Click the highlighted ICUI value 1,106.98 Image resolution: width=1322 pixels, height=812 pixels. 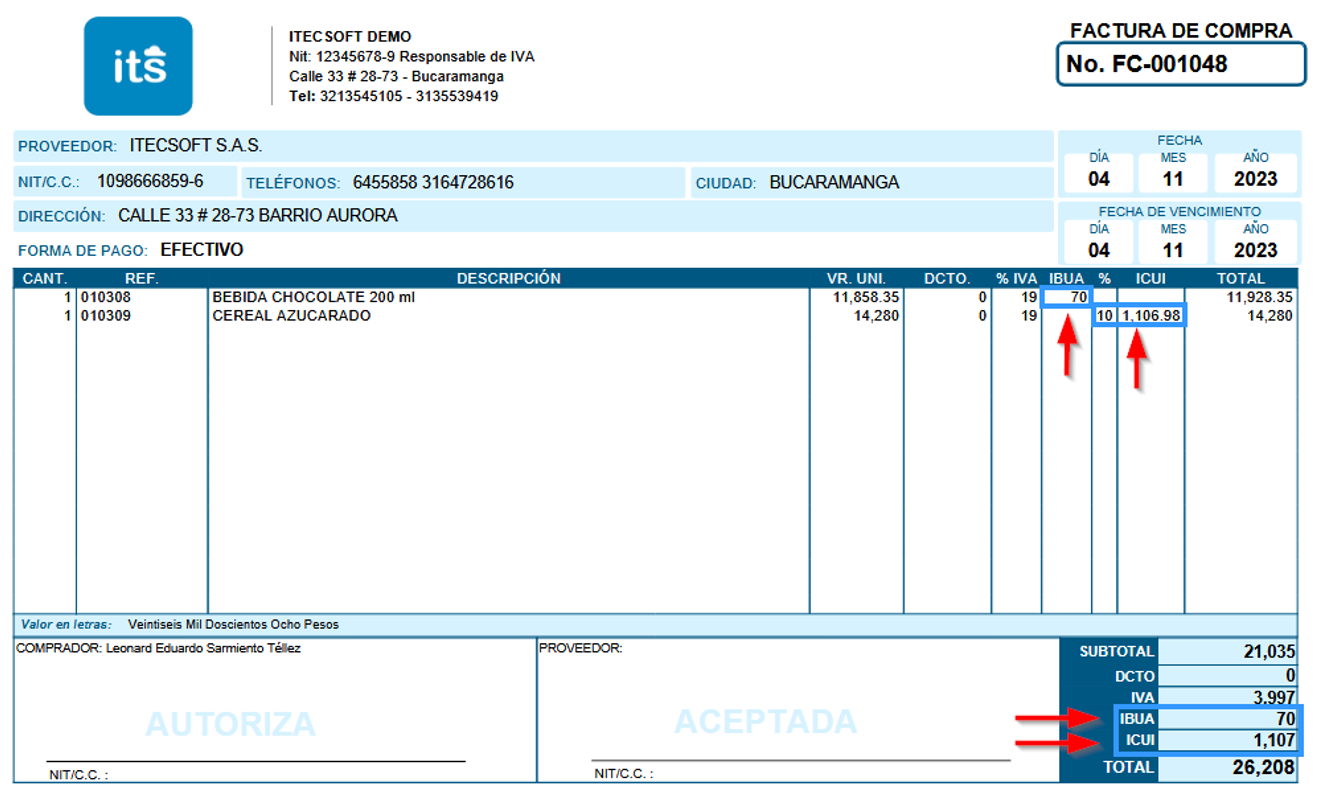(x=1152, y=315)
